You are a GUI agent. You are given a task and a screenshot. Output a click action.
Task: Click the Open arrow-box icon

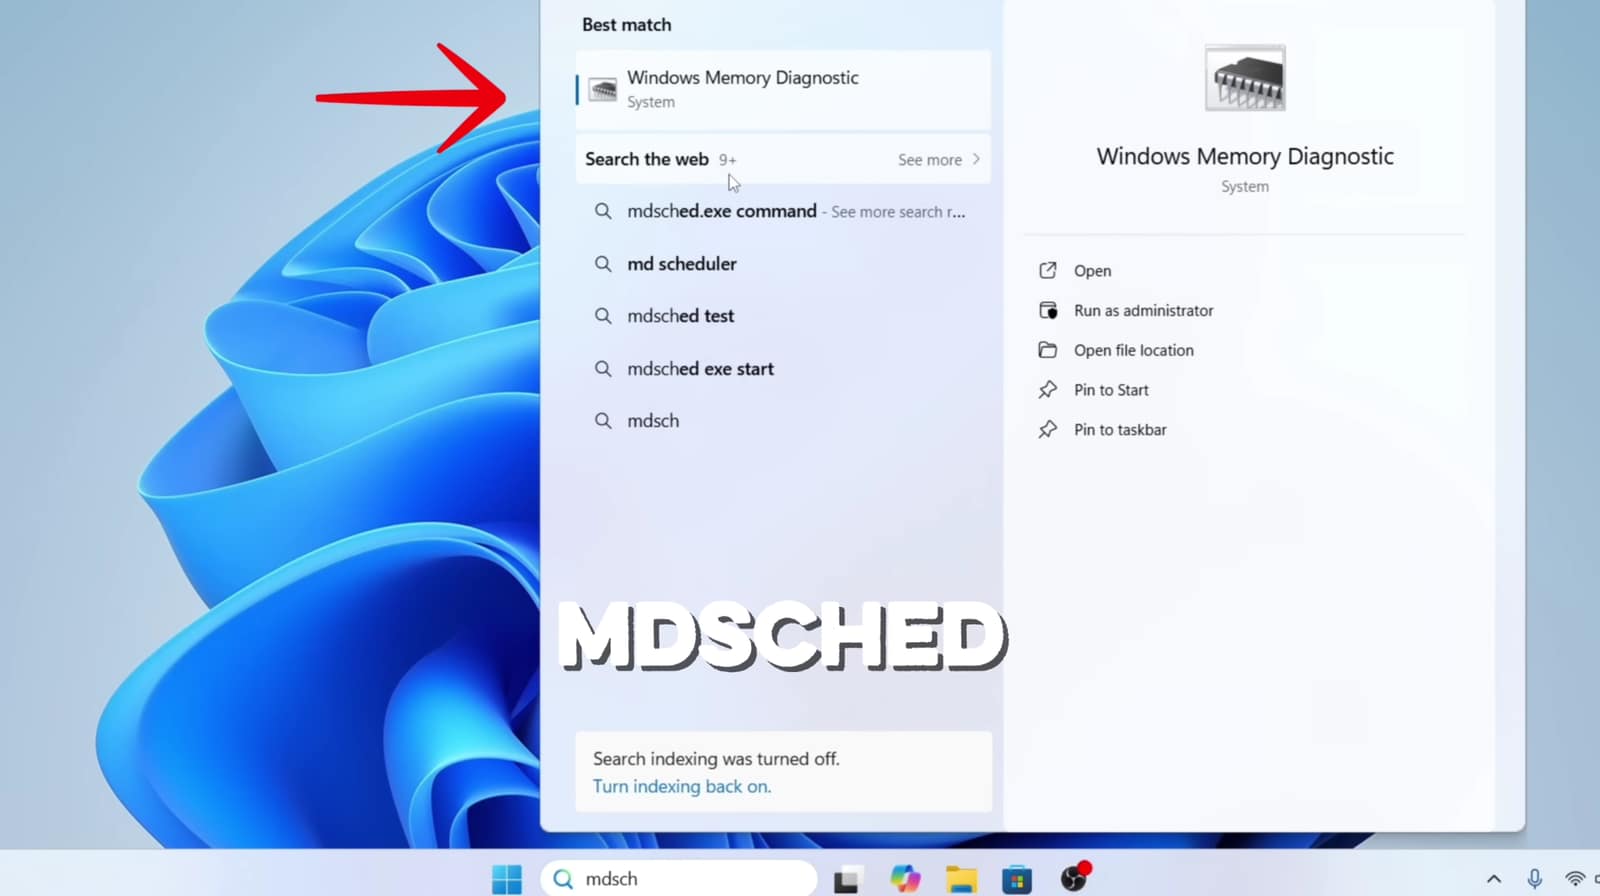tap(1047, 271)
